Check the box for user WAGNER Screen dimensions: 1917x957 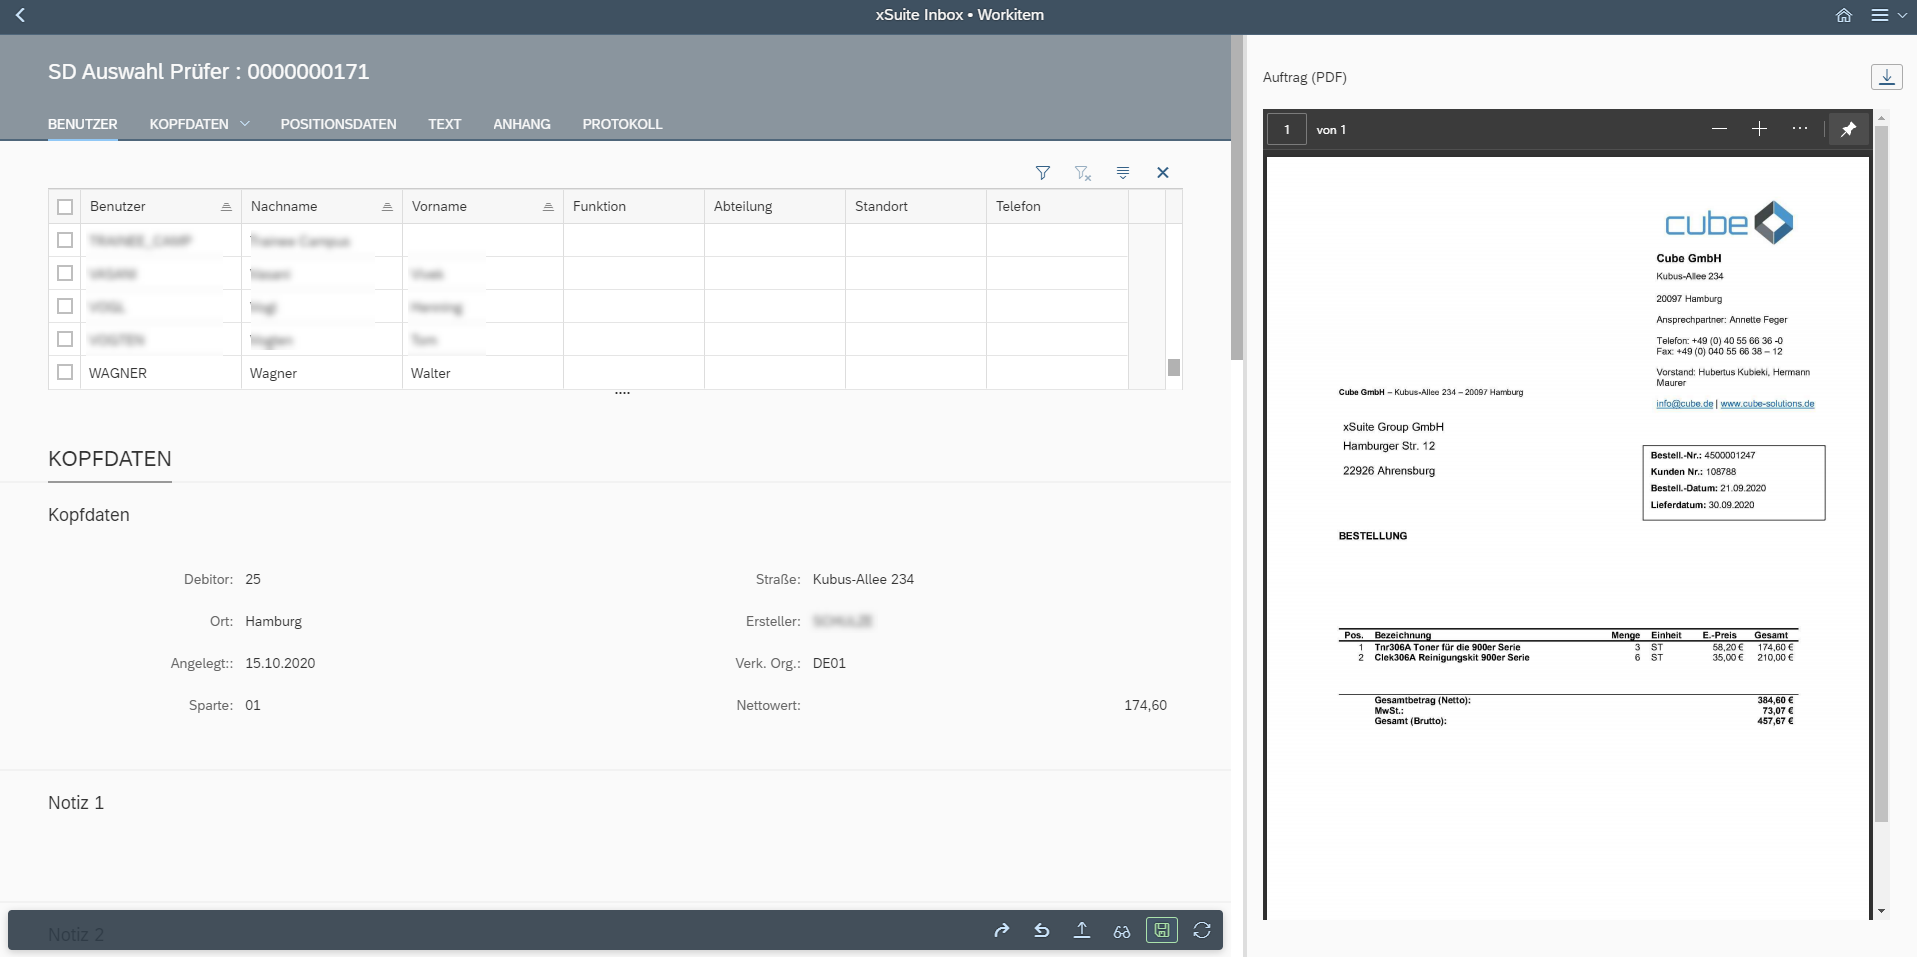65,372
